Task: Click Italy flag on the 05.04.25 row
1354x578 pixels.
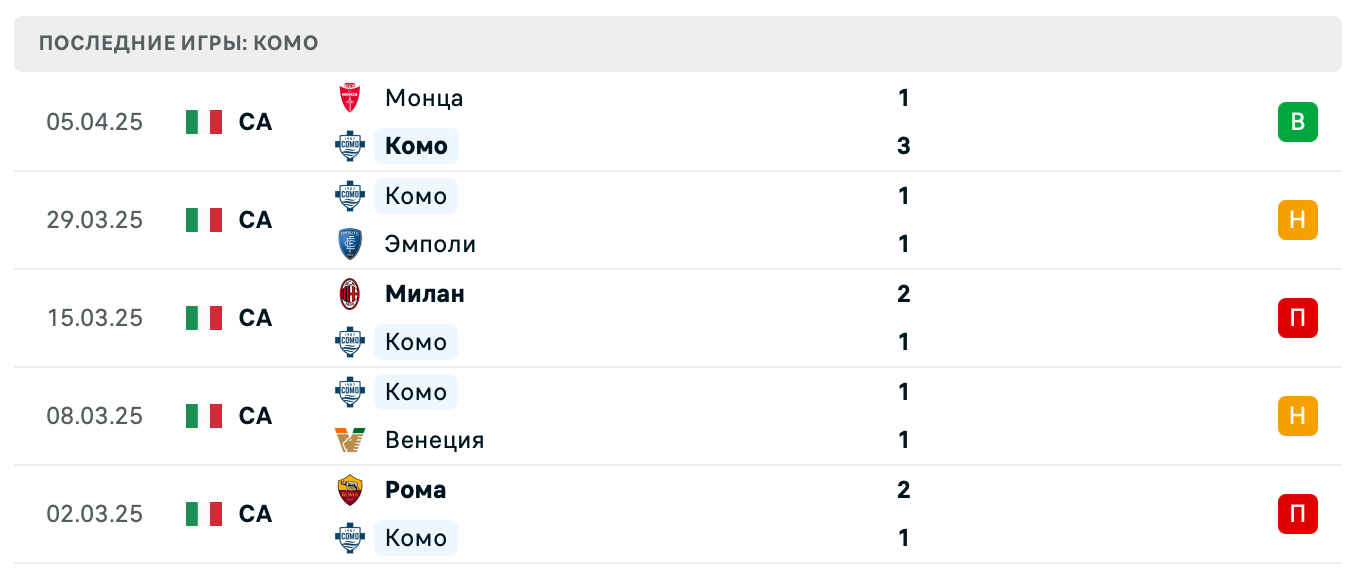Action: (x=204, y=122)
